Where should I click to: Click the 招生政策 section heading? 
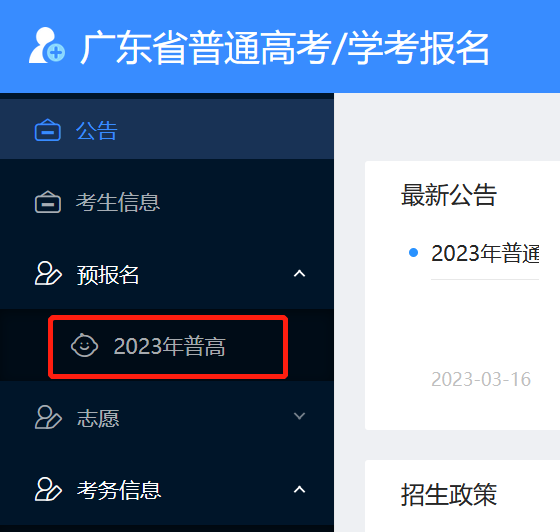[x=449, y=495]
